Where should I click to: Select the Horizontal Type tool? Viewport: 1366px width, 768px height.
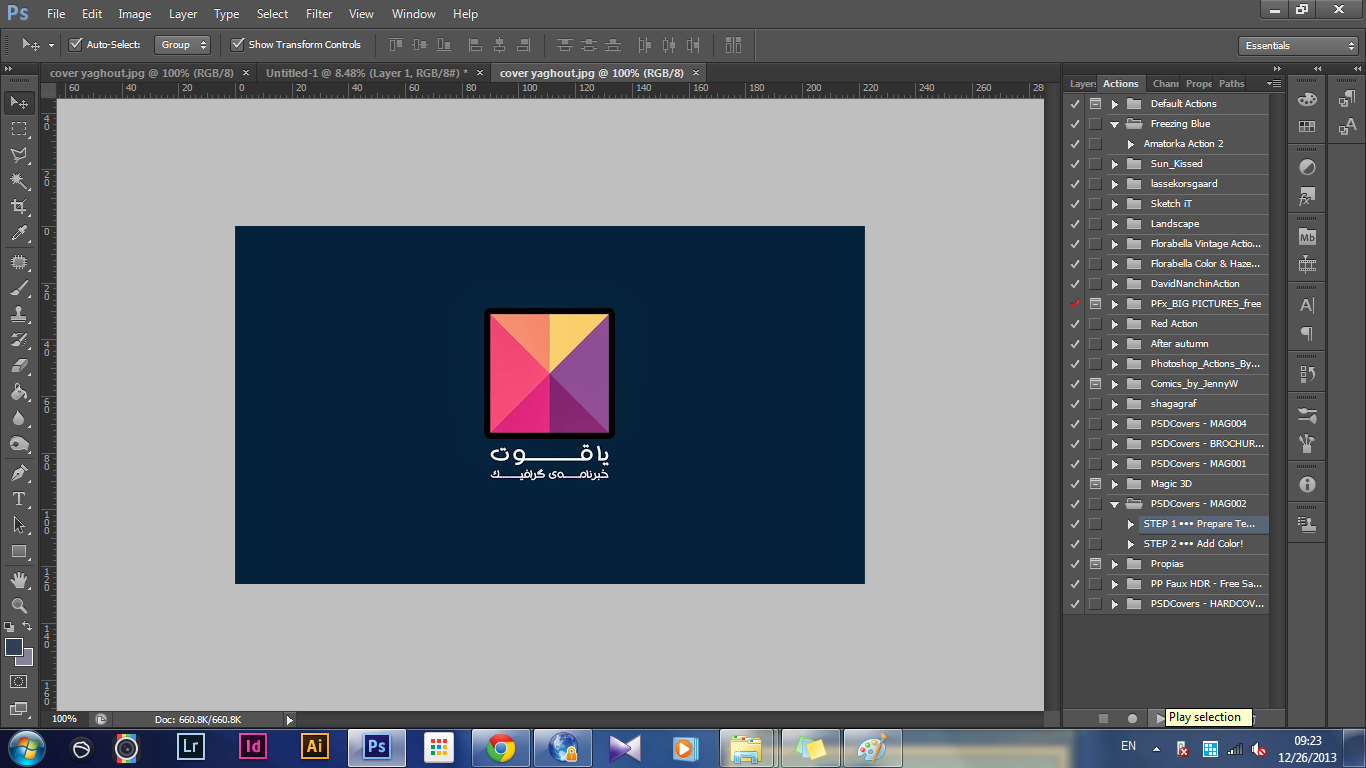pos(18,498)
